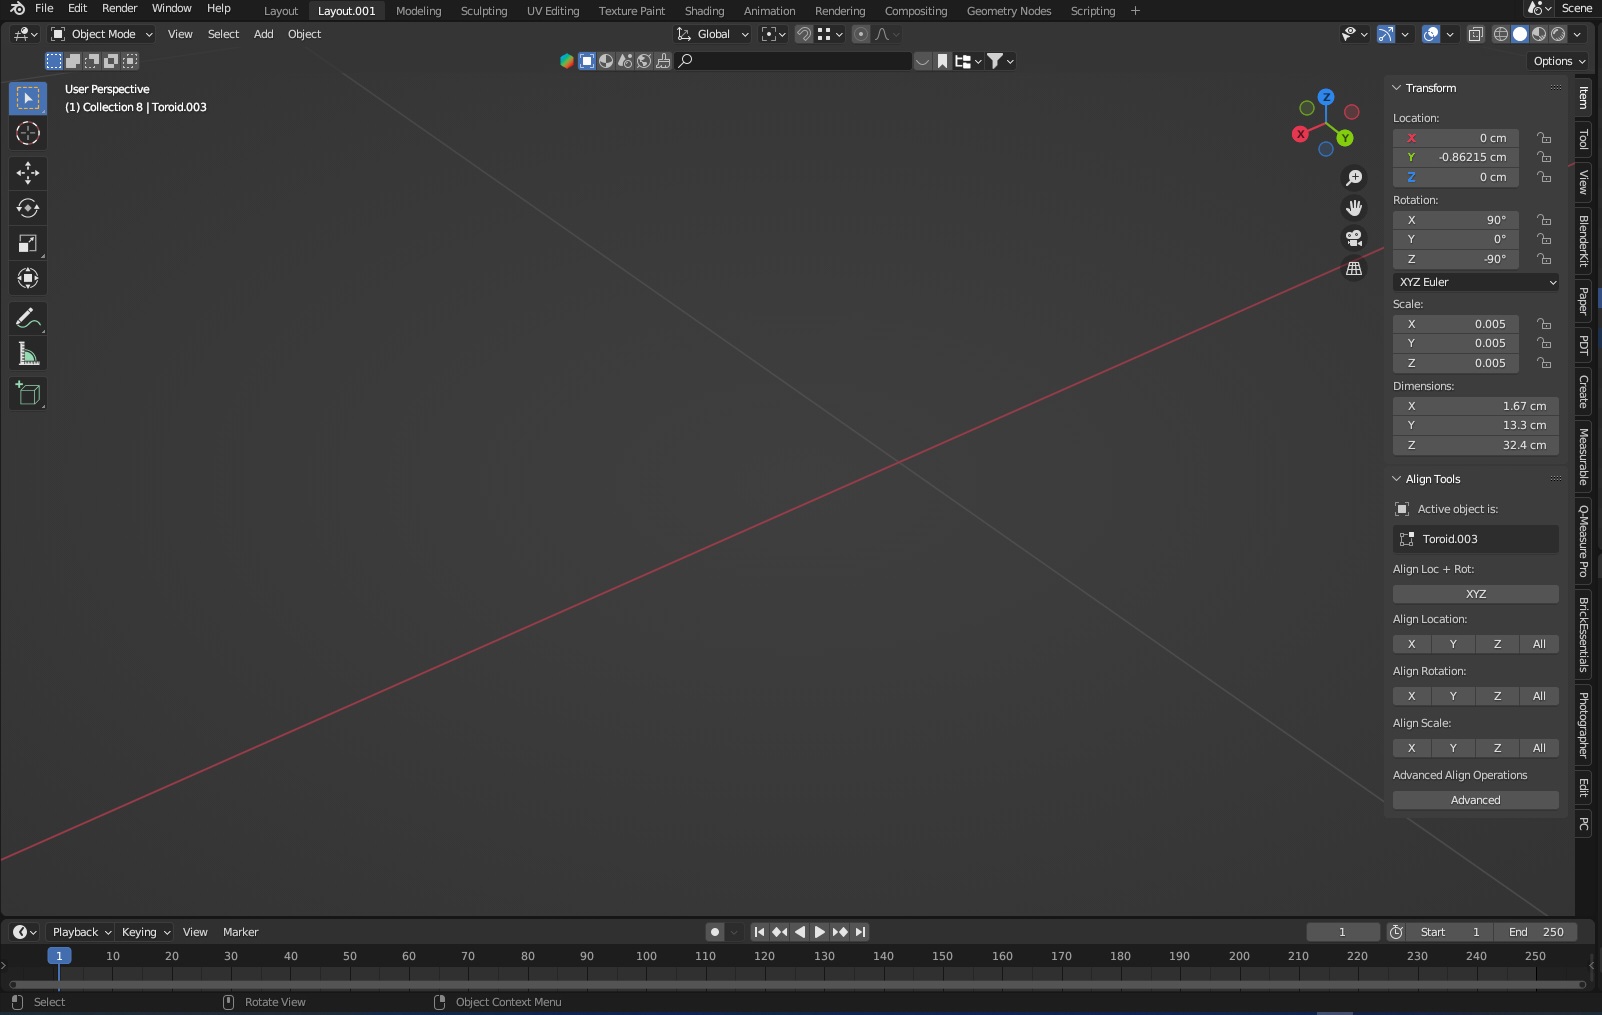Select the Scale tool
Image resolution: width=1602 pixels, height=1015 pixels.
[x=28, y=243]
